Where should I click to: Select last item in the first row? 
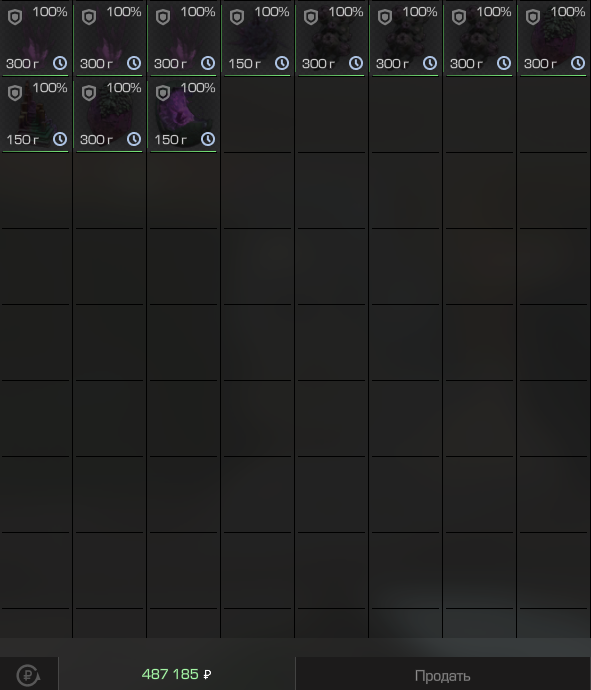pyautogui.click(x=553, y=38)
